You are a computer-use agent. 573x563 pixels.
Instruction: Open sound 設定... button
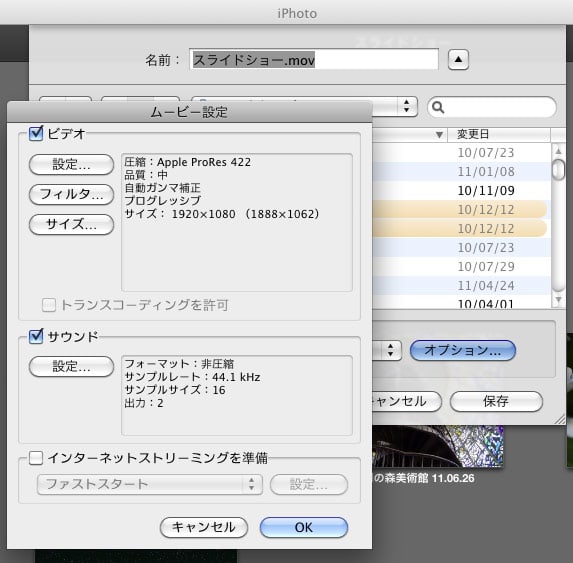pyautogui.click(x=71, y=366)
